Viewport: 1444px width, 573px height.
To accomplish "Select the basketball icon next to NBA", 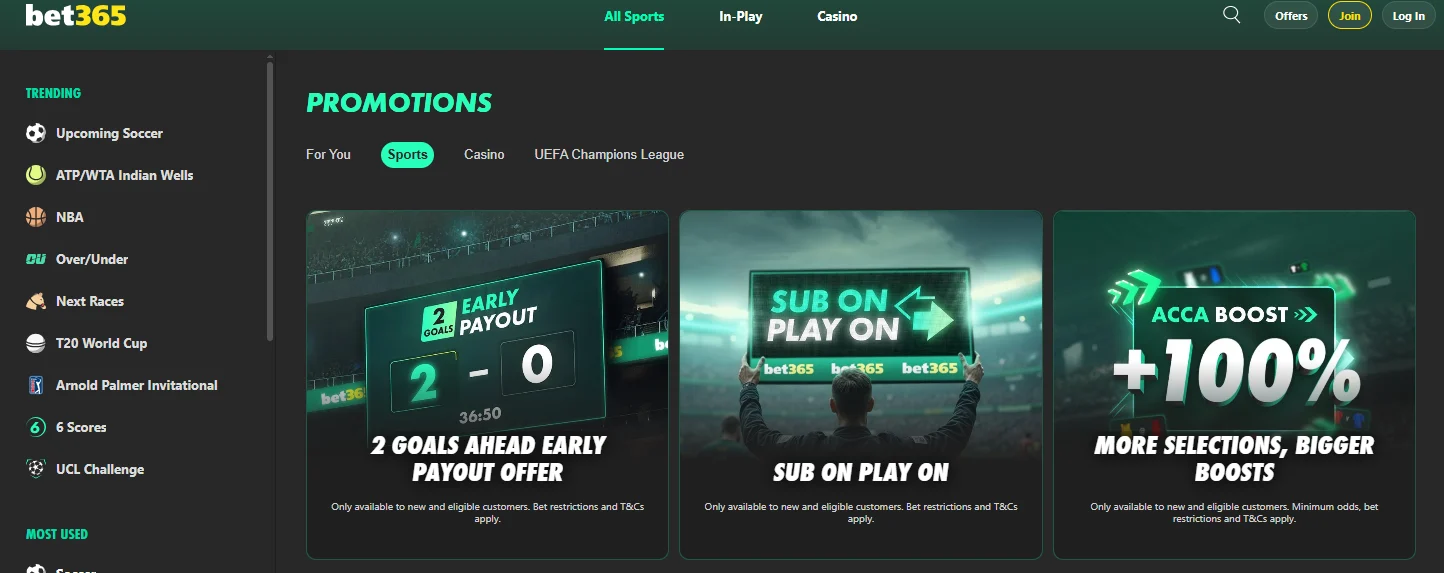I will point(36,217).
